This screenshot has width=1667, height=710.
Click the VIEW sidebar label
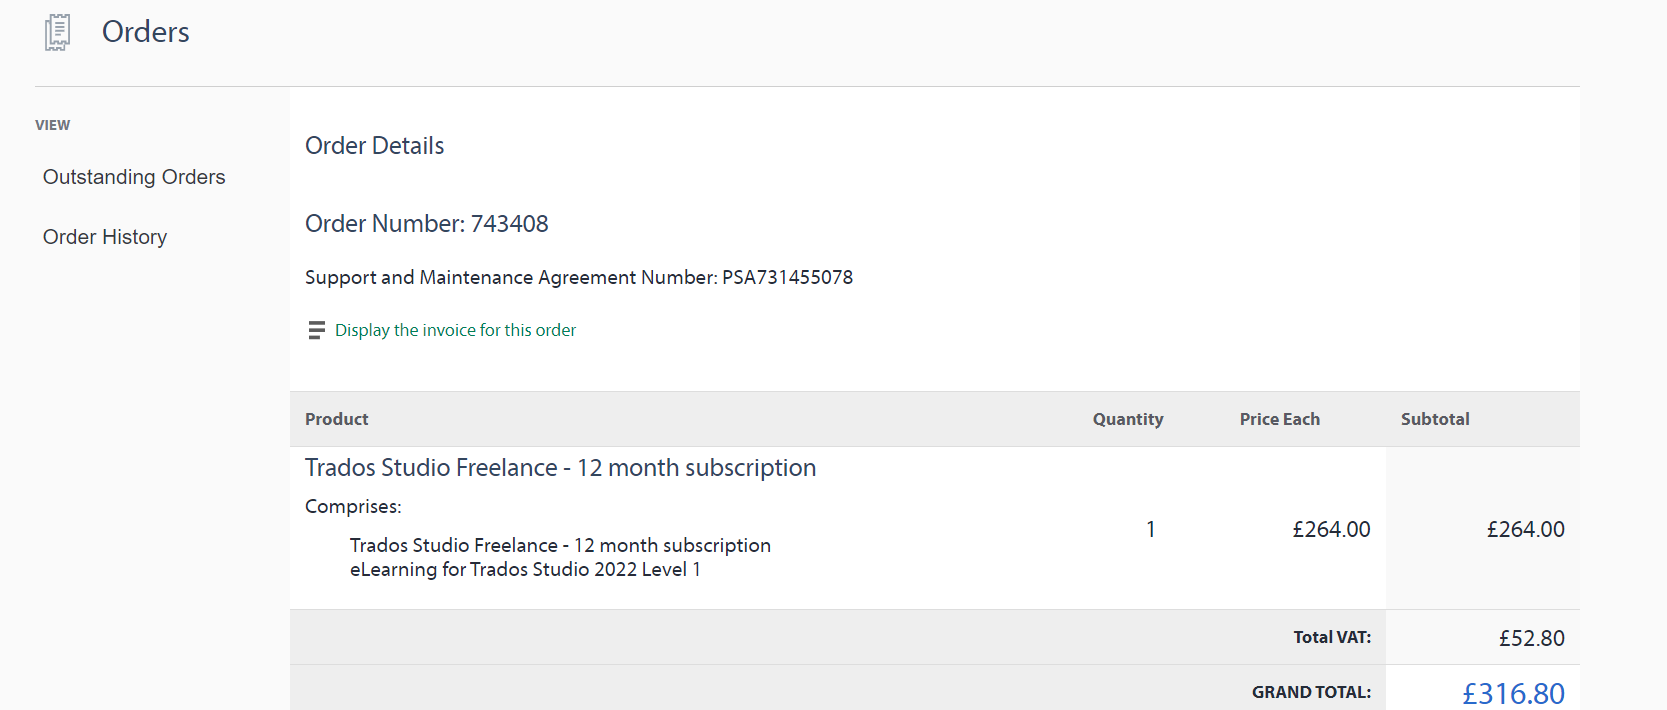coord(53,125)
